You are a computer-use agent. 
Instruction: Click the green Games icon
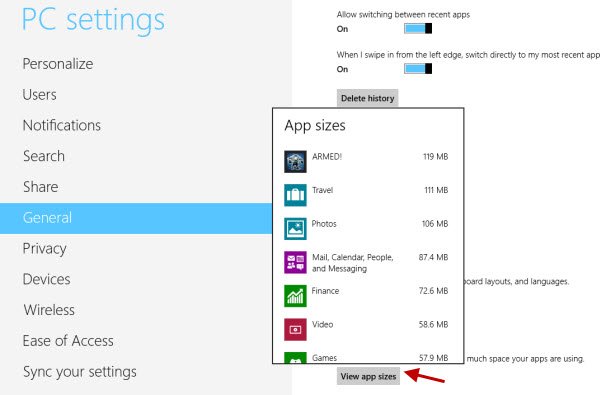click(295, 357)
